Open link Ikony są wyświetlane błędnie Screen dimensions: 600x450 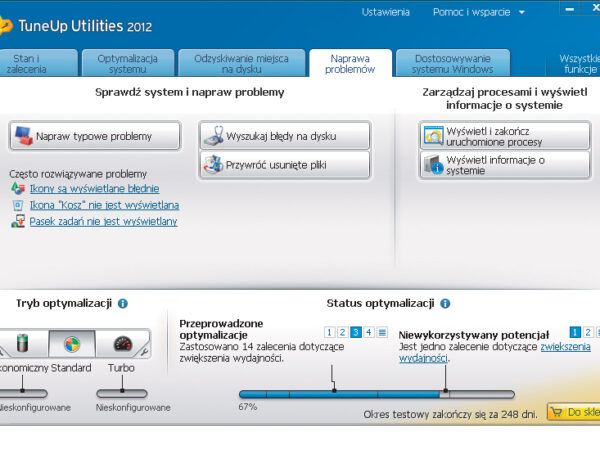tap(94, 188)
